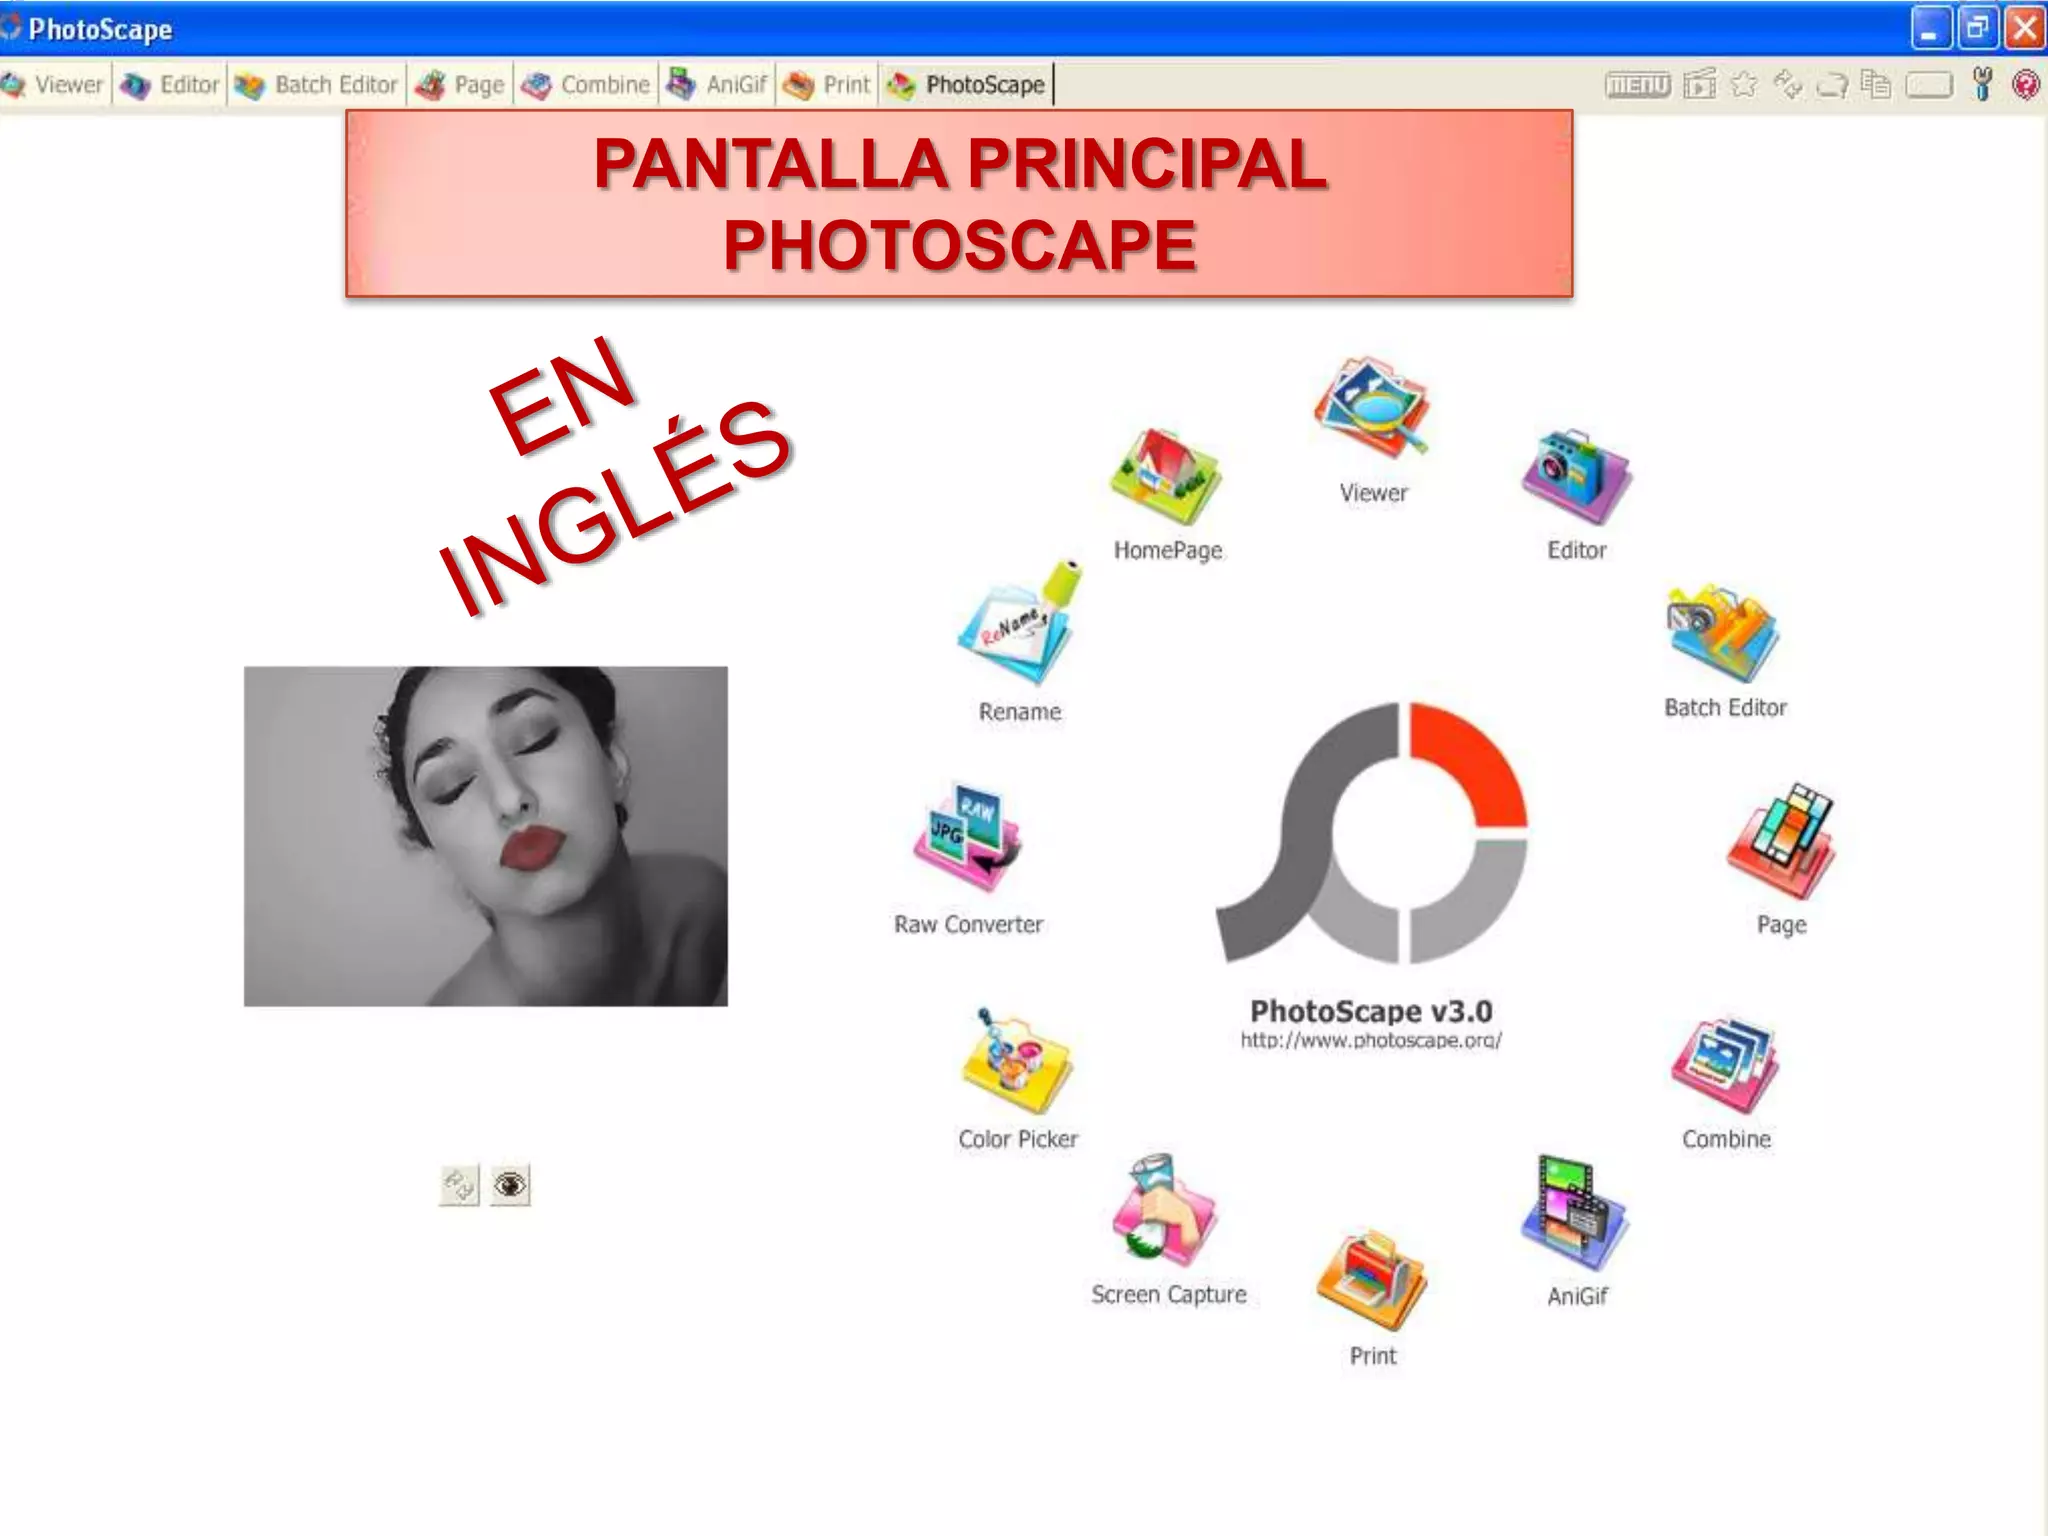Screen dimensions: 2048x1536
Task: Click the black-and-white portrait preview photo
Action: tap(486, 836)
